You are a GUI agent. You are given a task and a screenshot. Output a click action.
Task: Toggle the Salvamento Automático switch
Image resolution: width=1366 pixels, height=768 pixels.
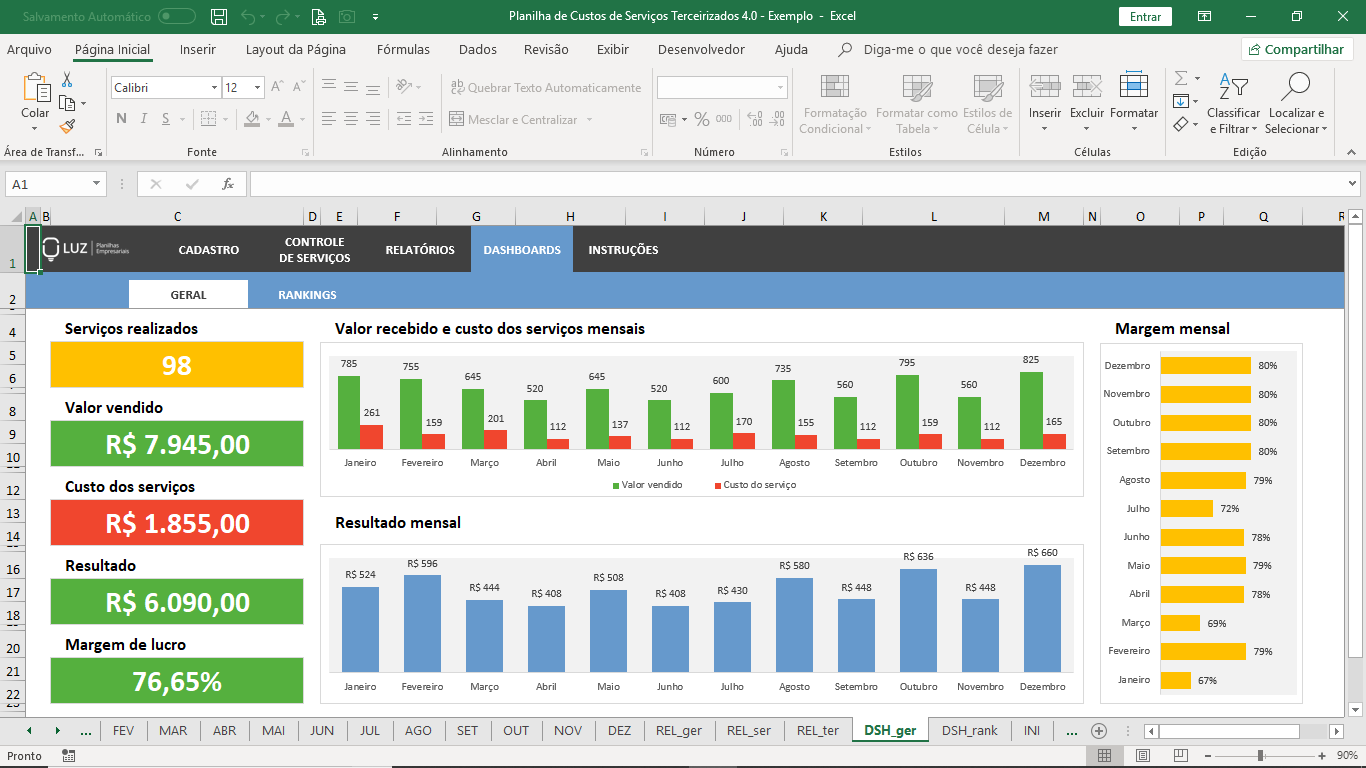178,17
